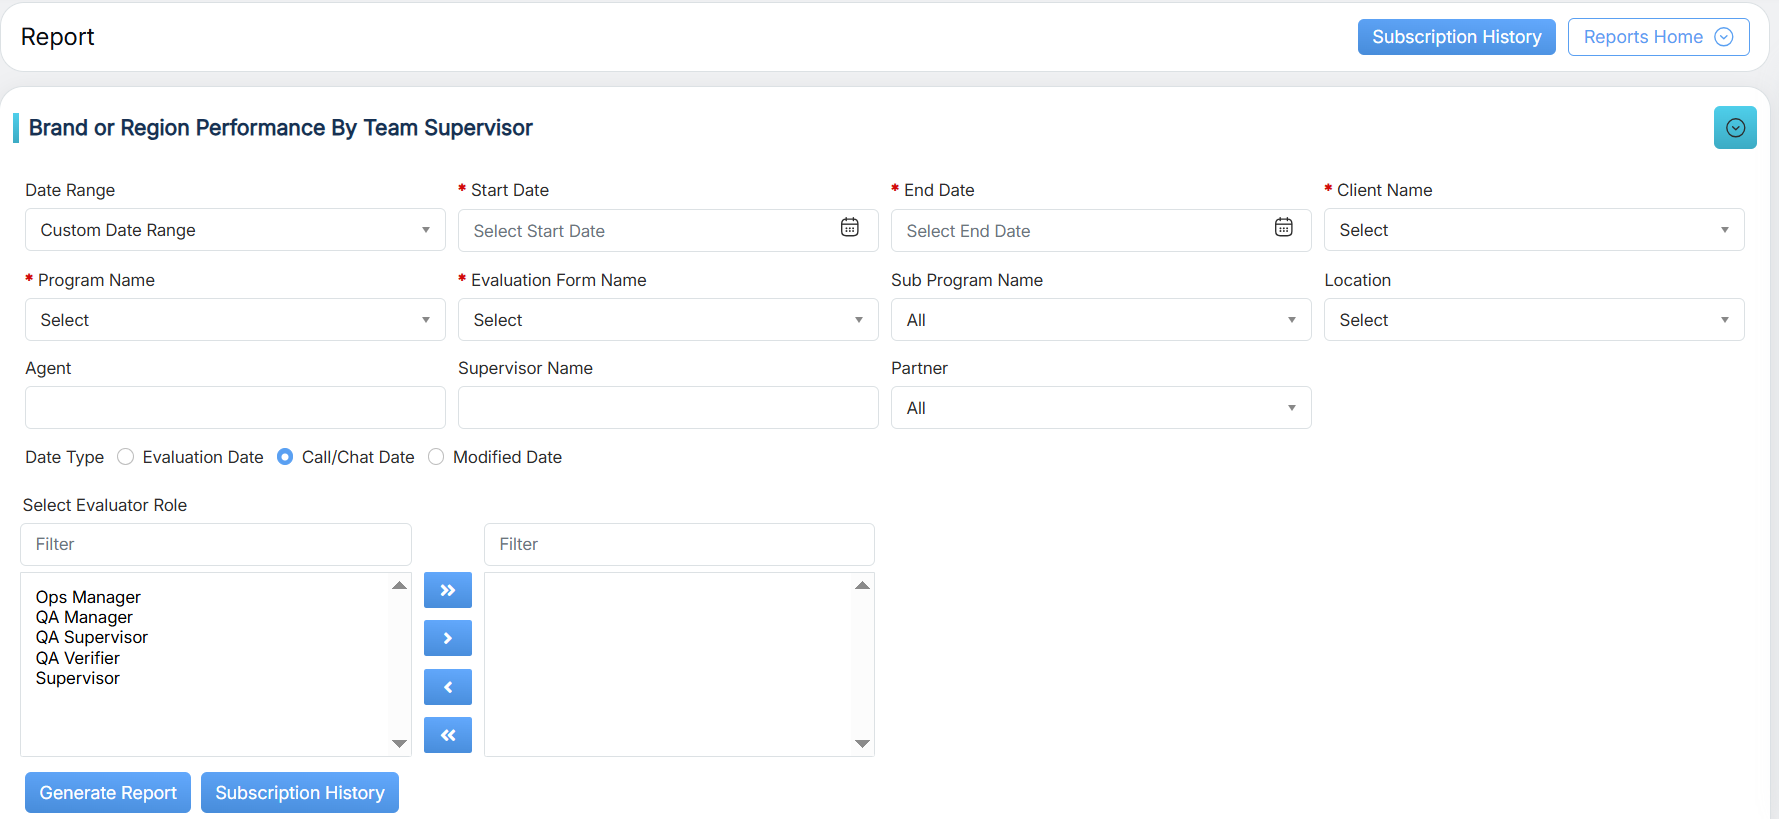Open the Client Name dropdown
The height and width of the screenshot is (819, 1779).
1533,230
